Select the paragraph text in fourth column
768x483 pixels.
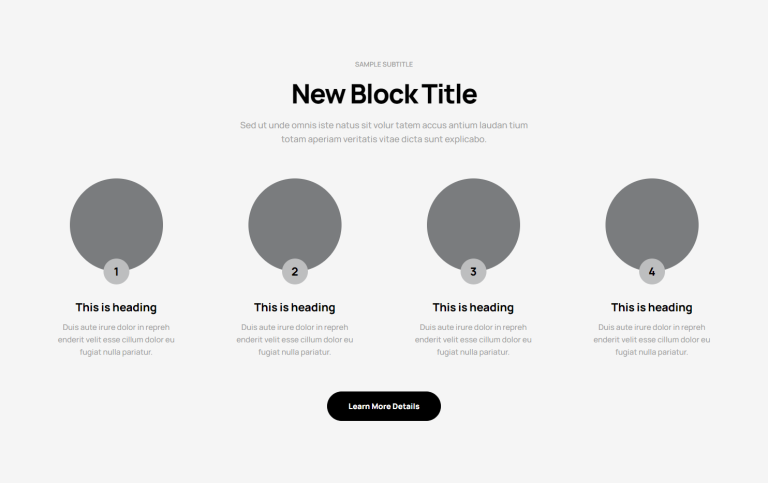coord(652,339)
